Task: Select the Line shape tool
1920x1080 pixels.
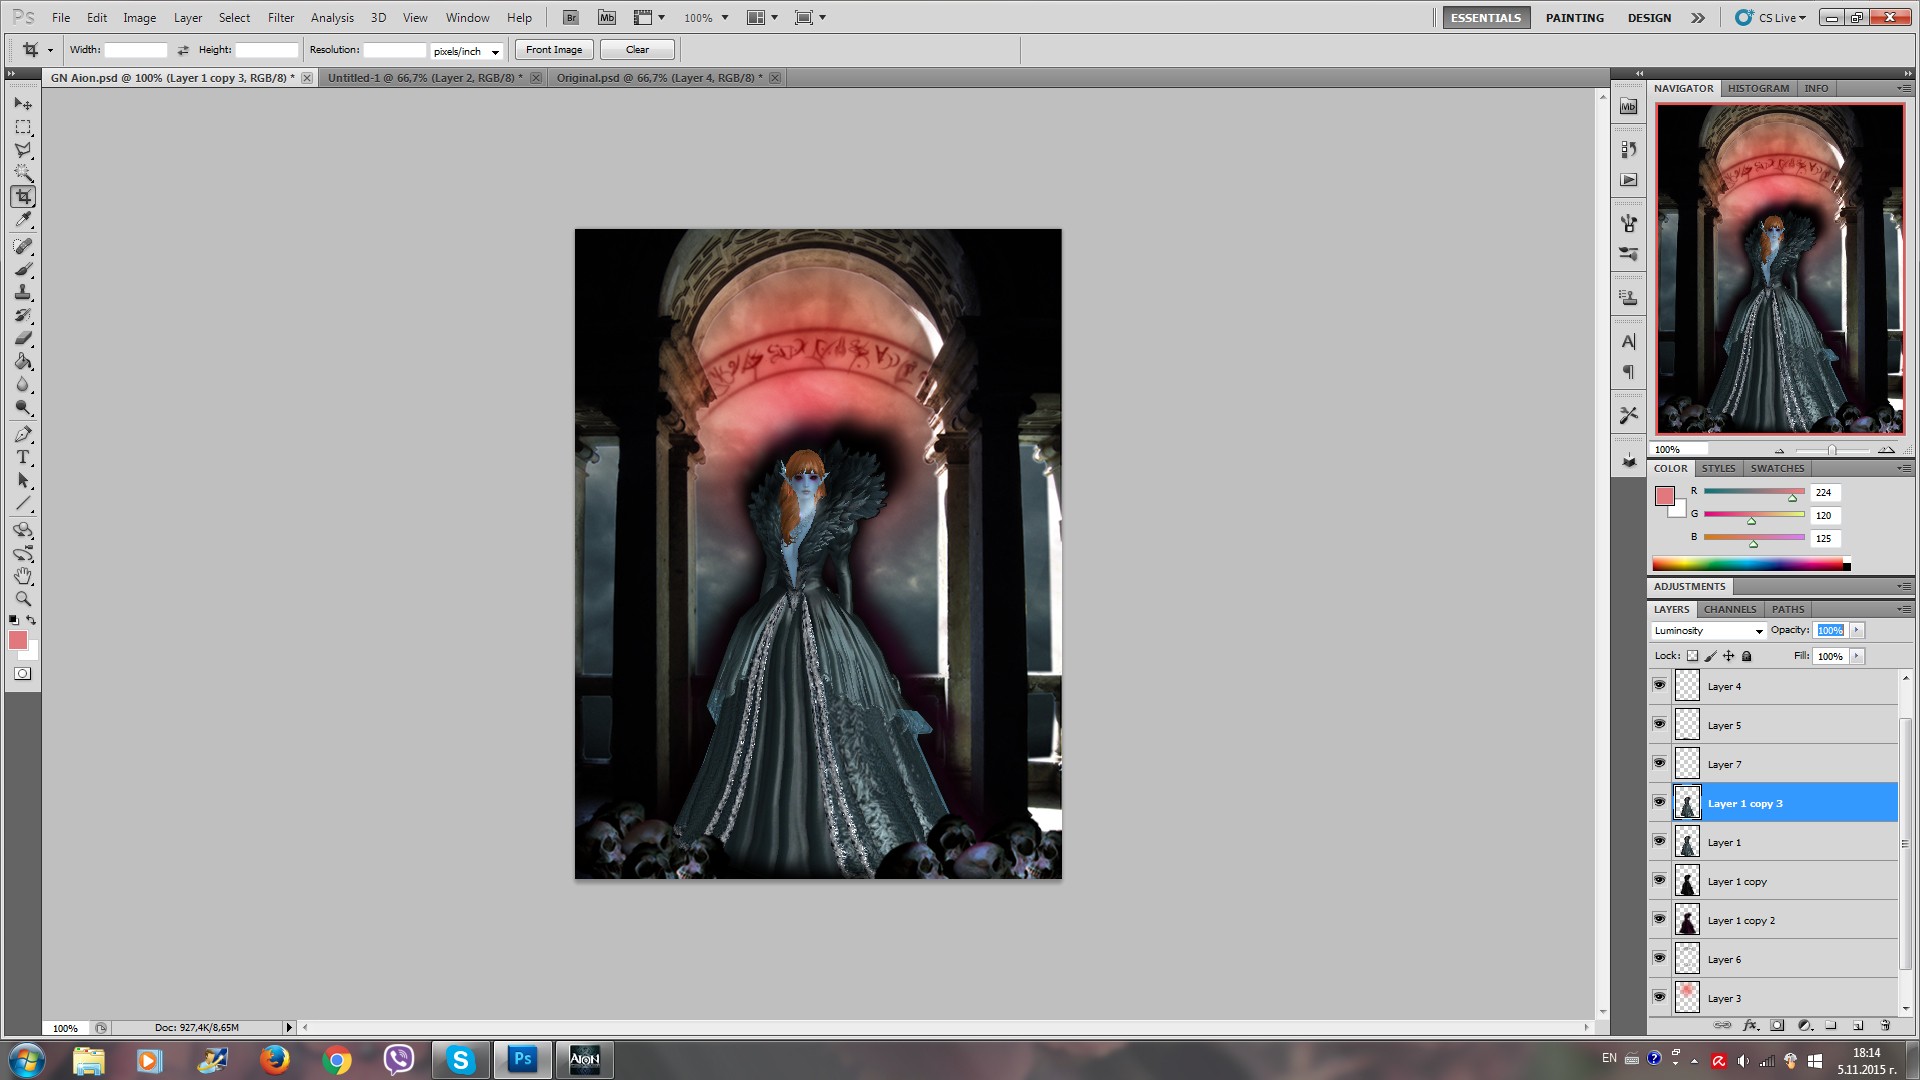Action: tap(23, 503)
